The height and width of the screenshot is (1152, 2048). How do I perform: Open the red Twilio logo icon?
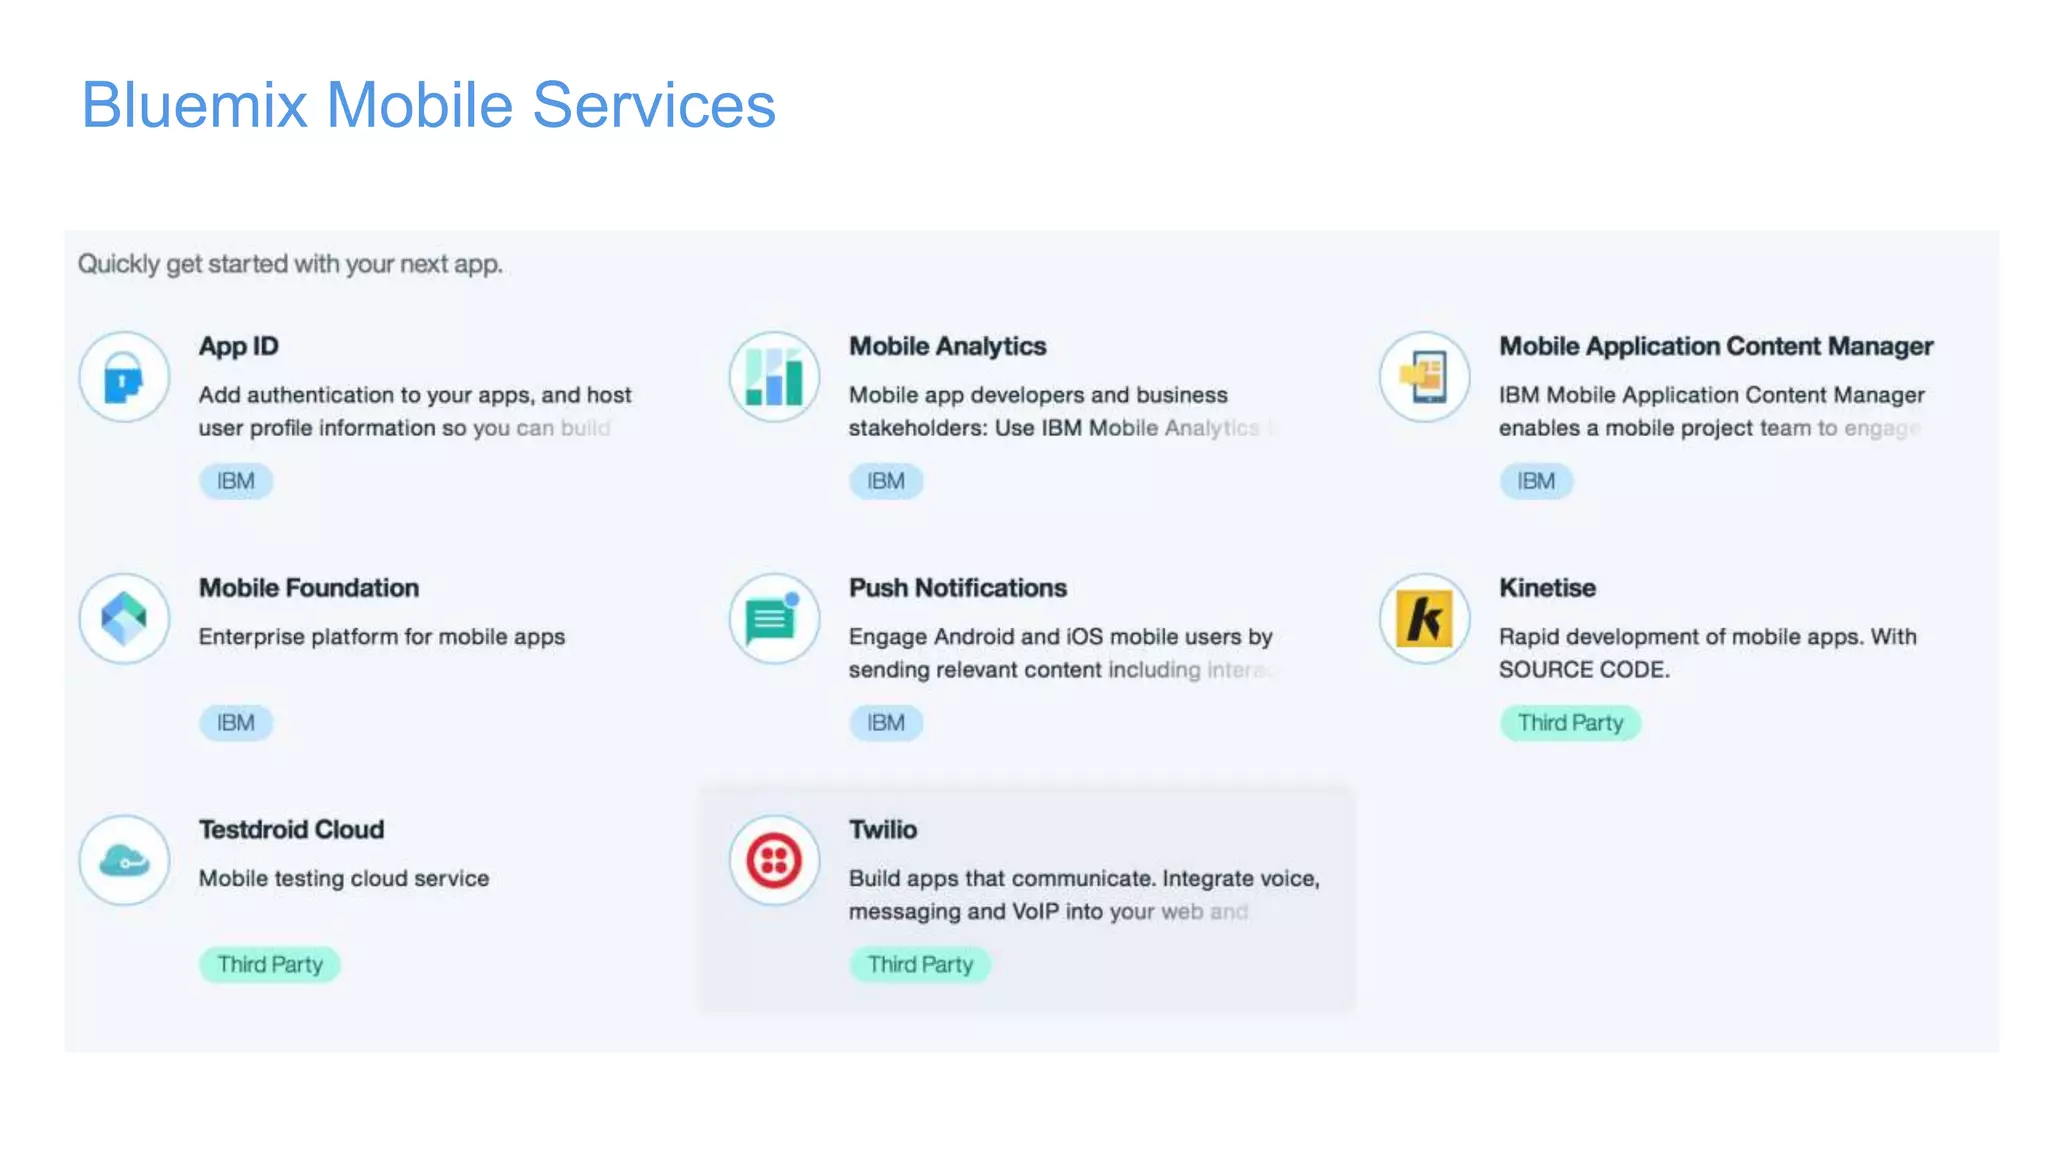click(774, 860)
